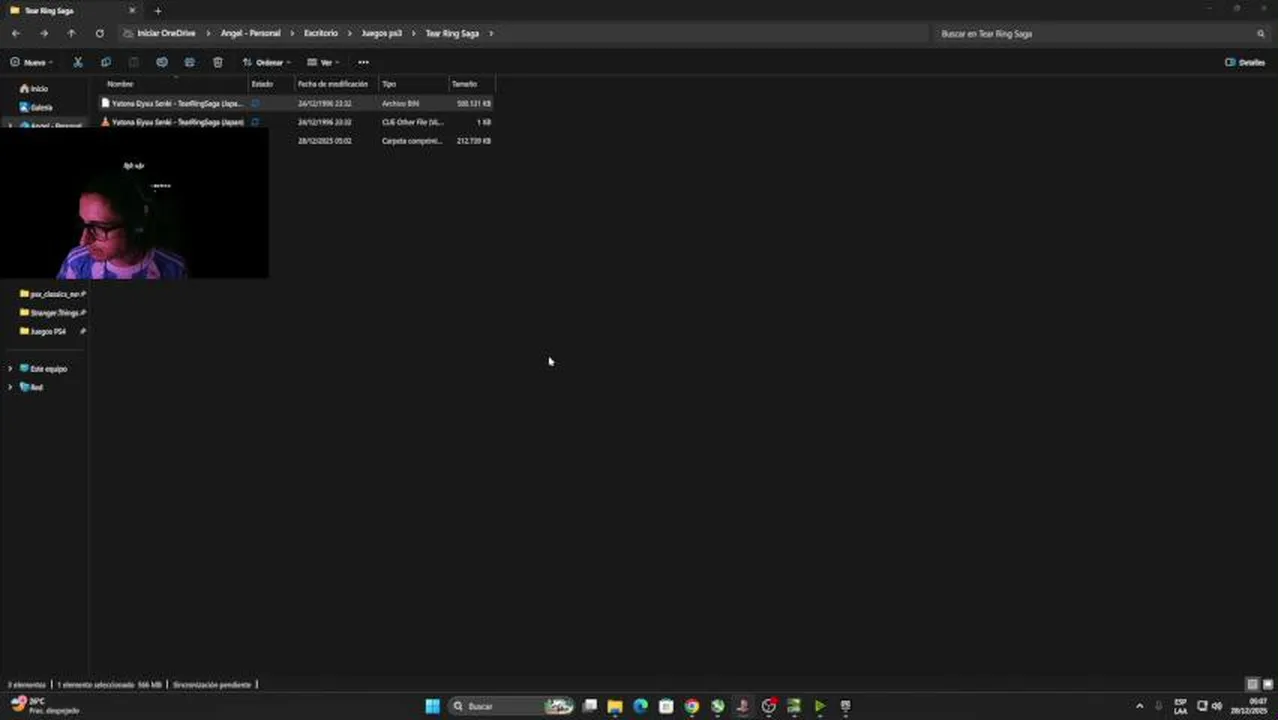Open the Nuevo dropdown

coord(31,62)
